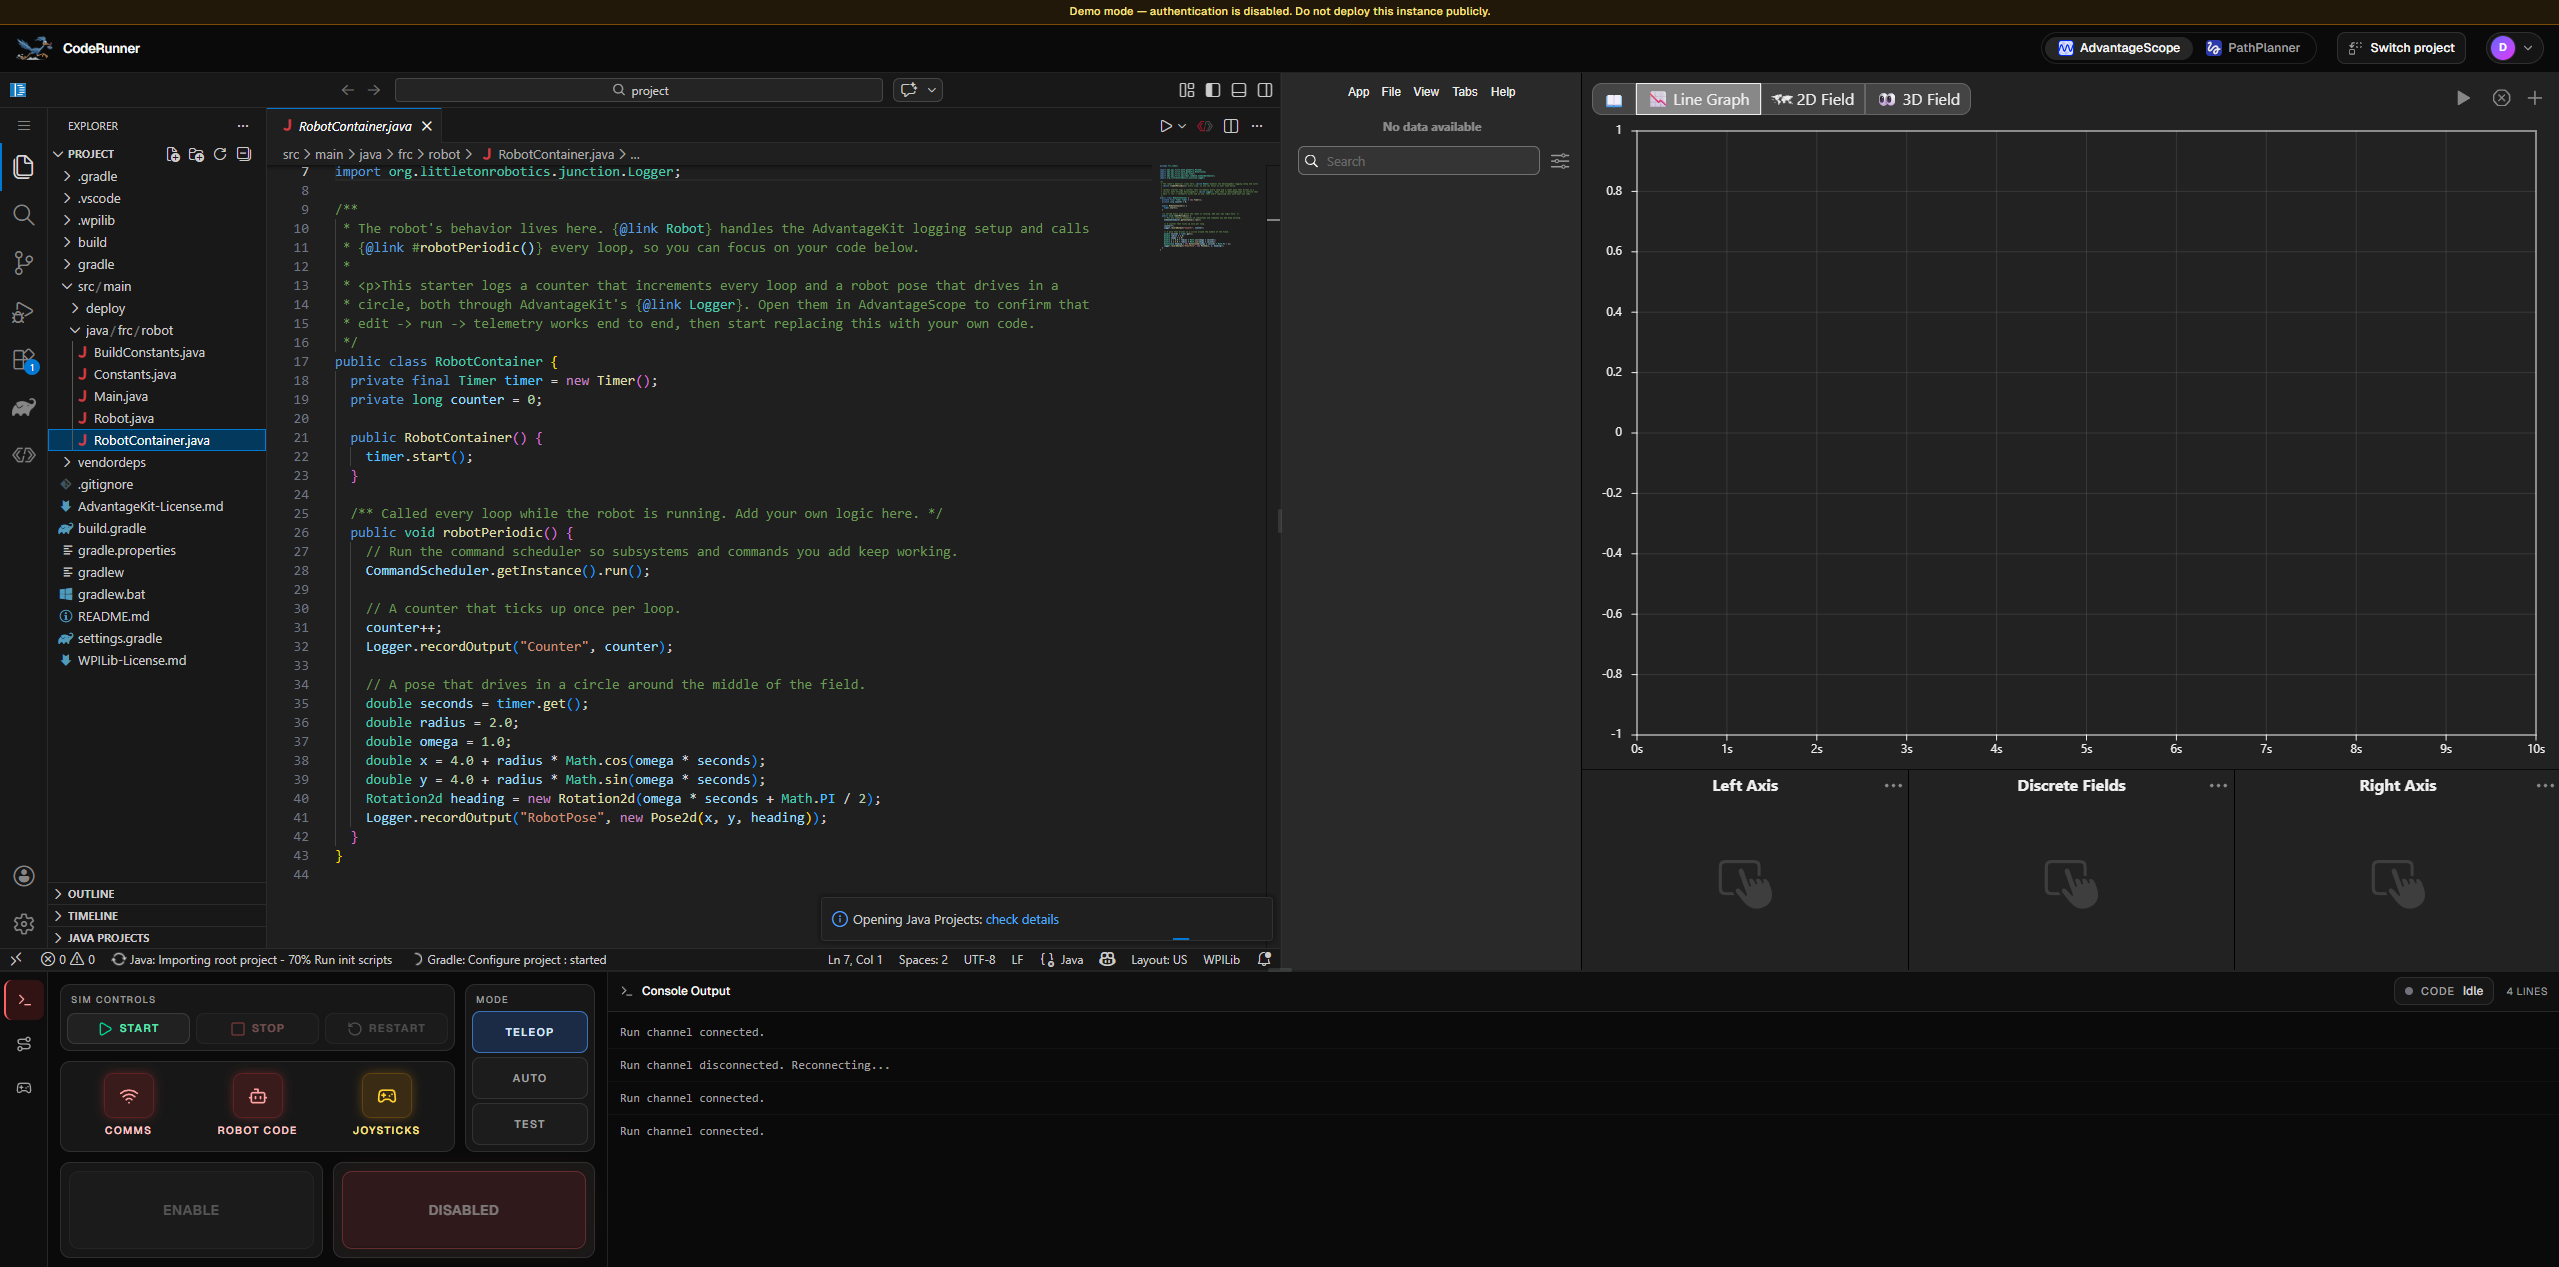This screenshot has width=2559, height=1267.
Task: Click the code minimap preview
Action: pos(1209,207)
